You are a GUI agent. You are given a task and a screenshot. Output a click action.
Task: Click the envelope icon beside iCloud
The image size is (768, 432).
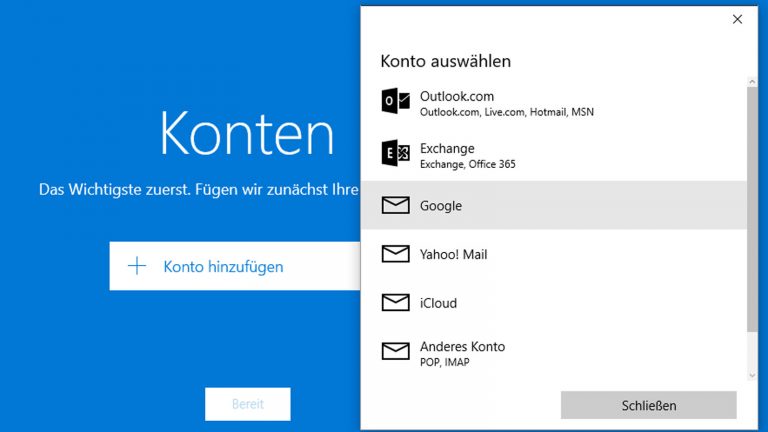(396, 302)
